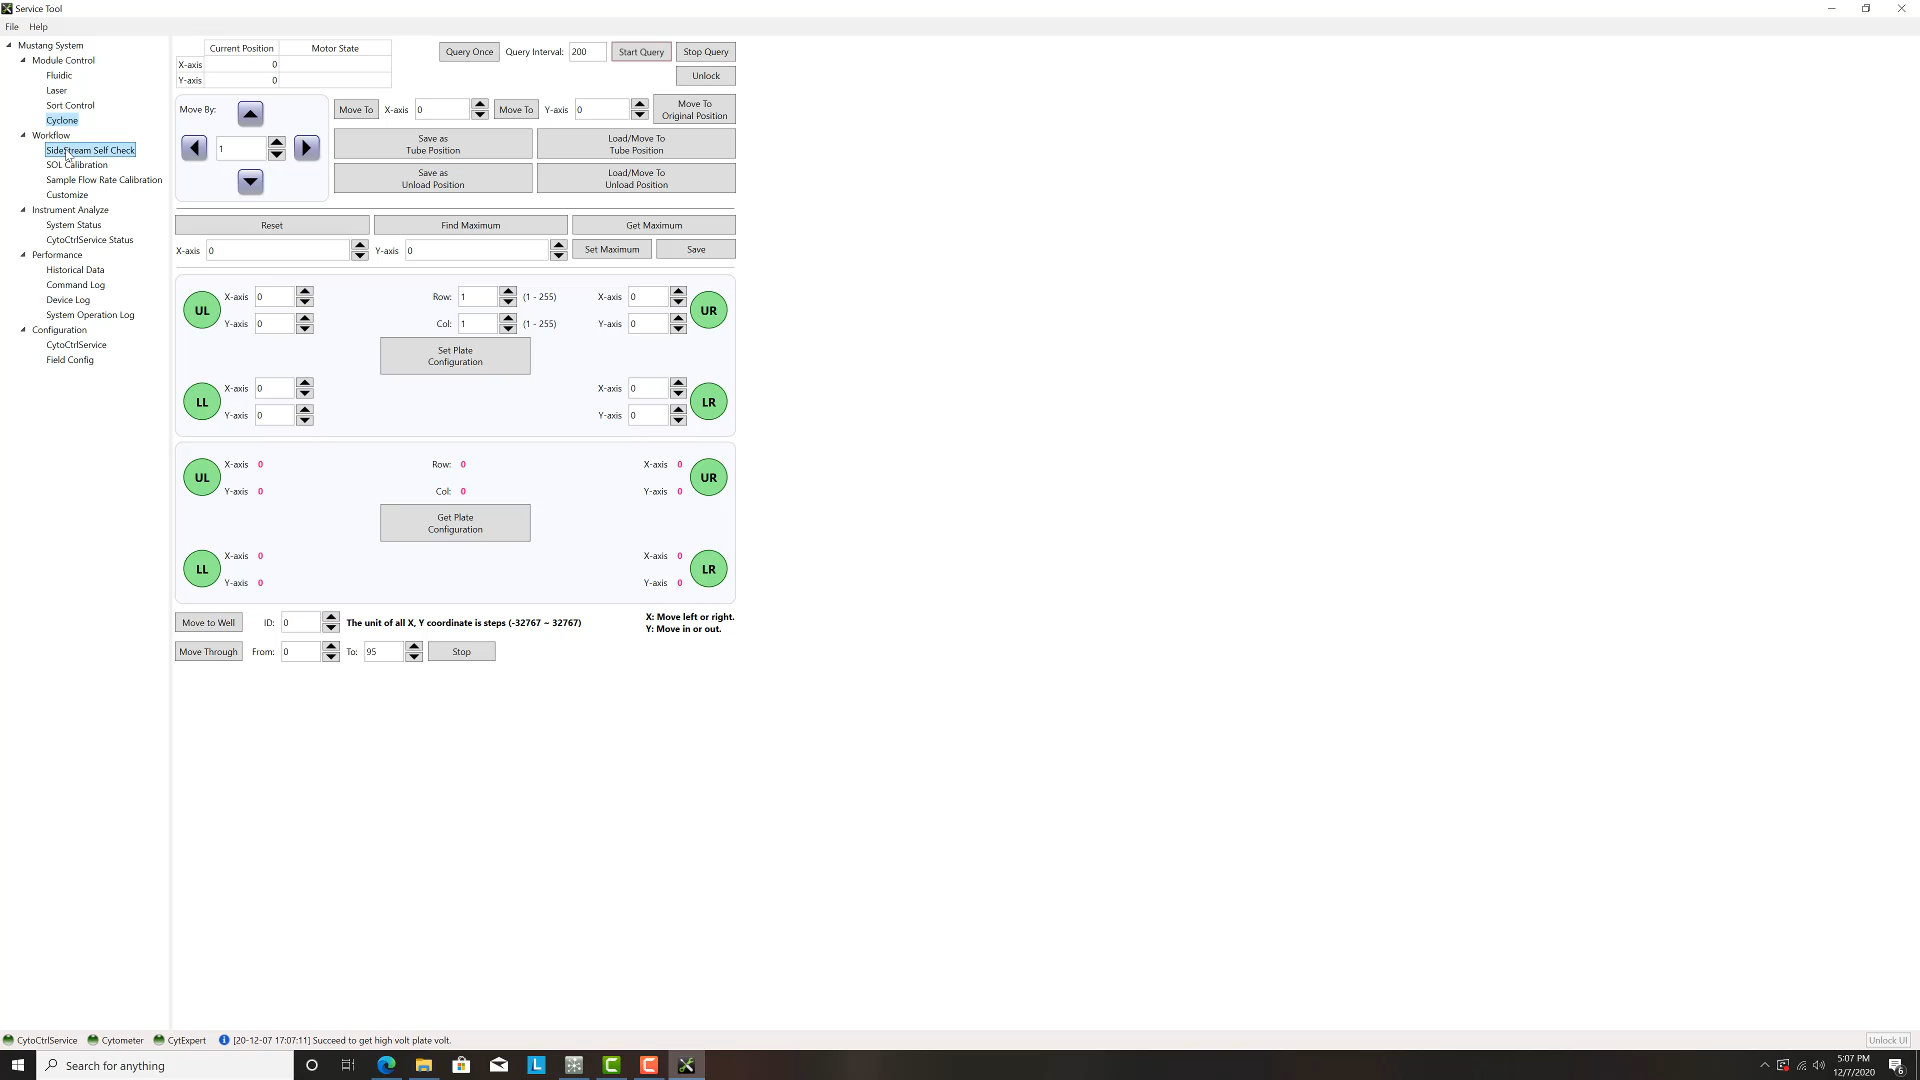Click the Query Interval input field
Image resolution: width=1920 pixels, height=1080 pixels.
(x=585, y=51)
